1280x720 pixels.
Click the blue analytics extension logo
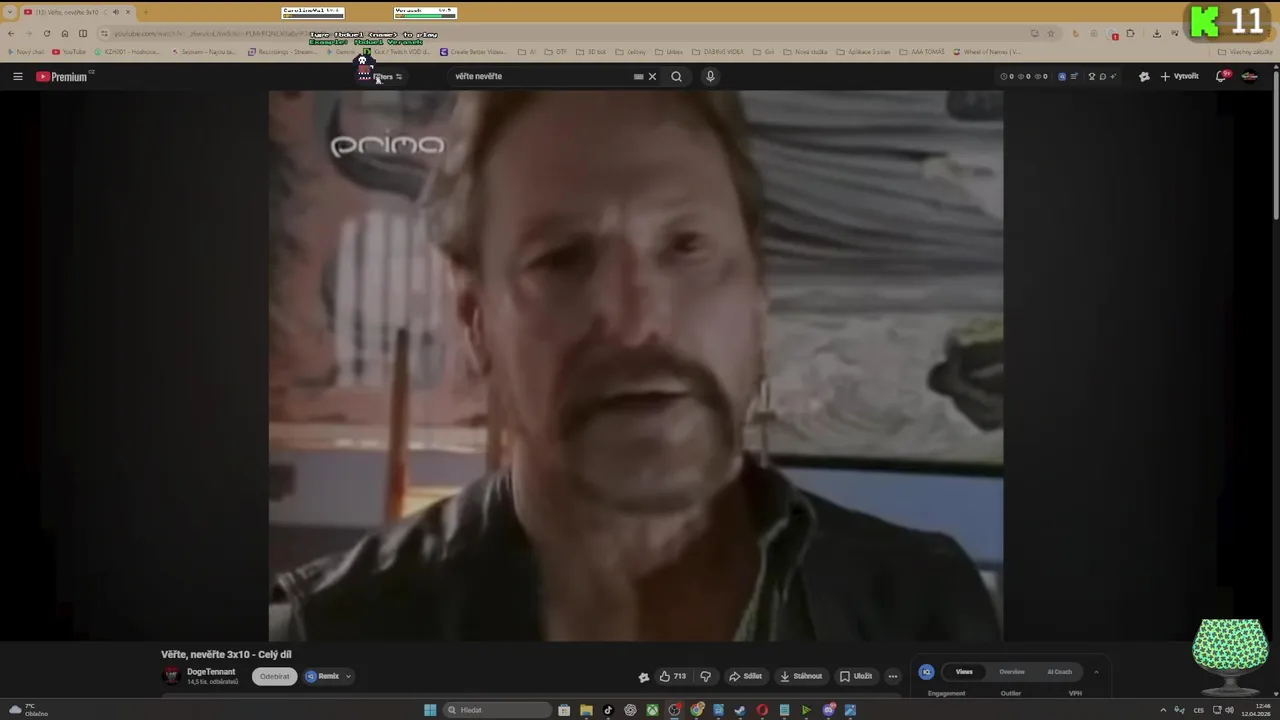pyautogui.click(x=926, y=672)
